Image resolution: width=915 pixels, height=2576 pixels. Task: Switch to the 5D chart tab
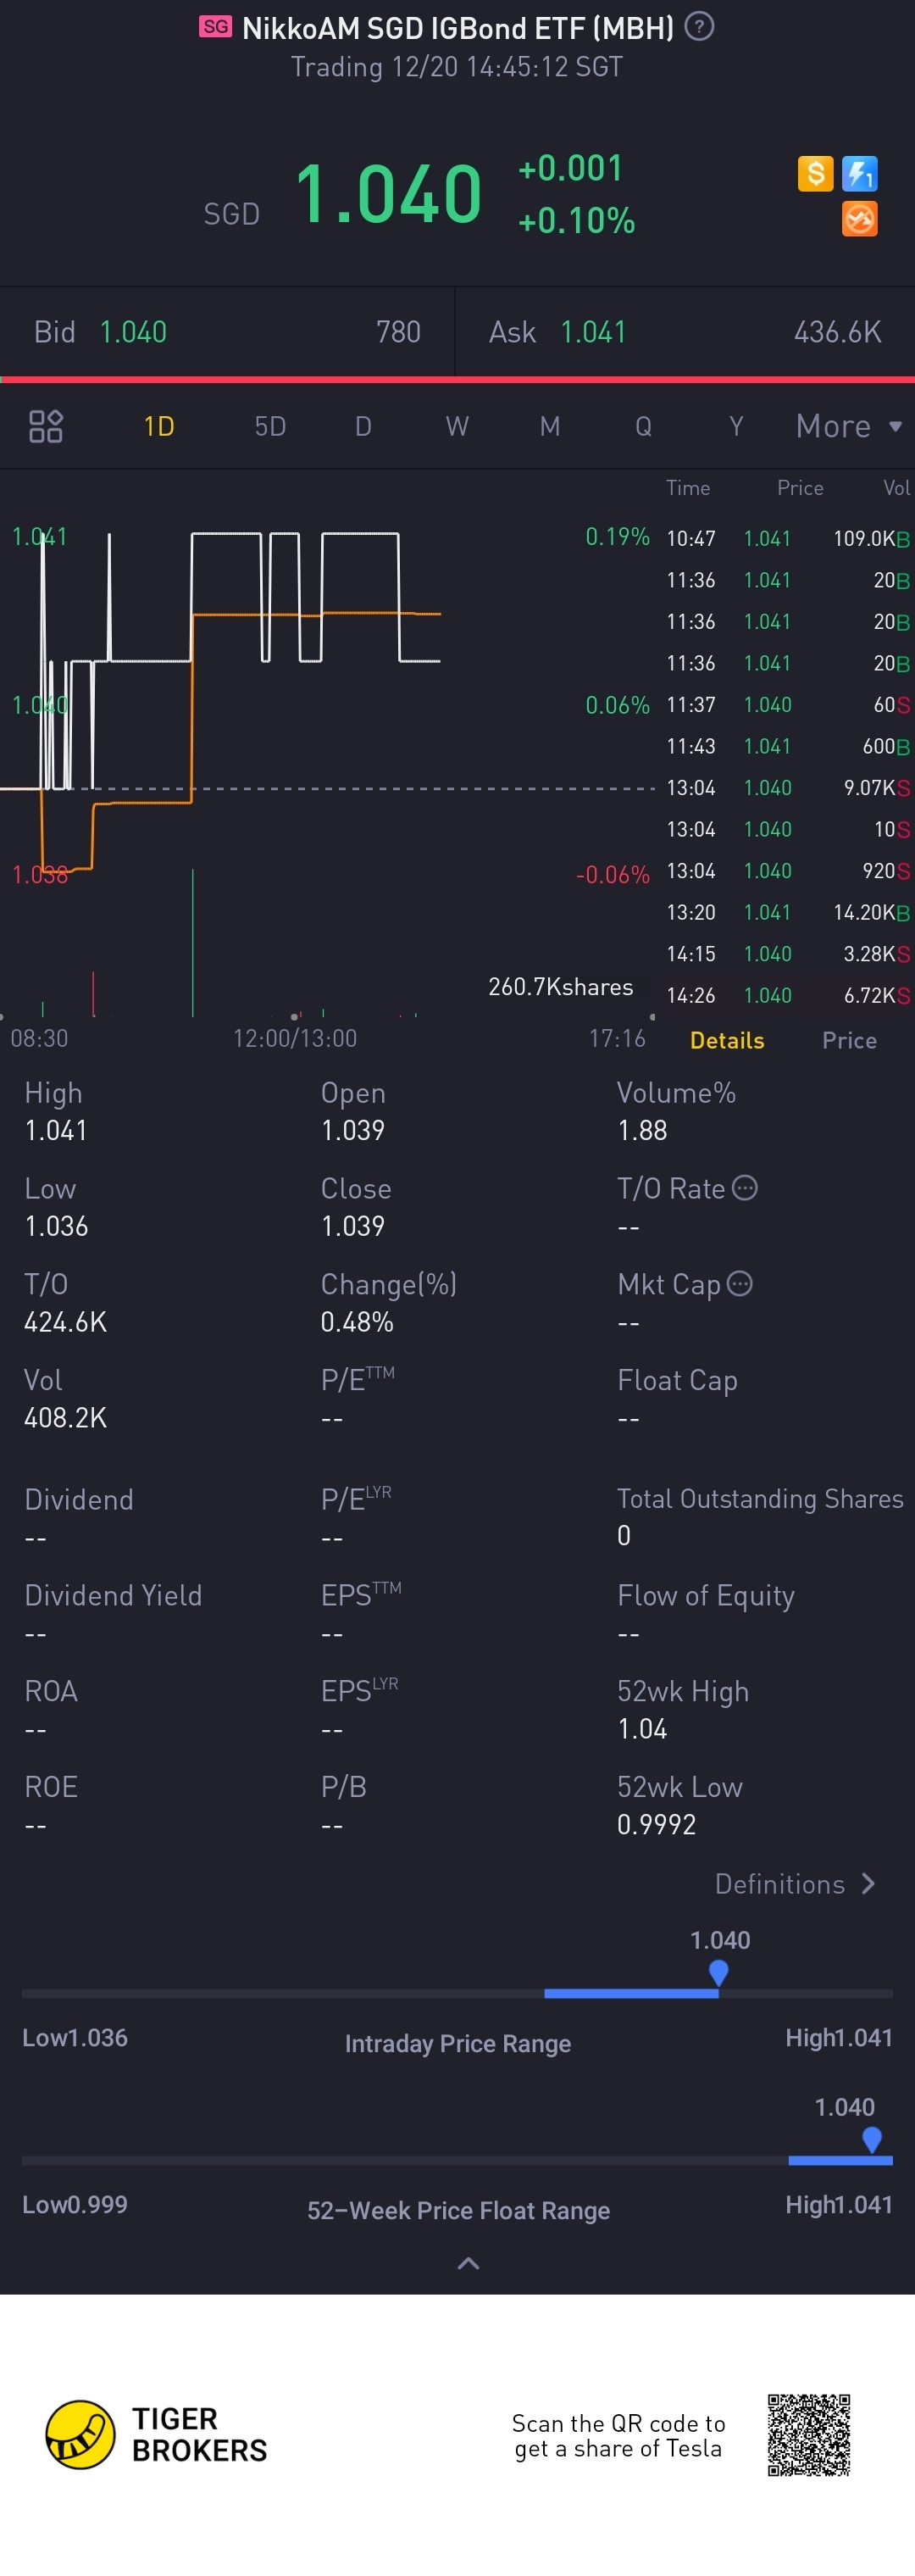270,426
